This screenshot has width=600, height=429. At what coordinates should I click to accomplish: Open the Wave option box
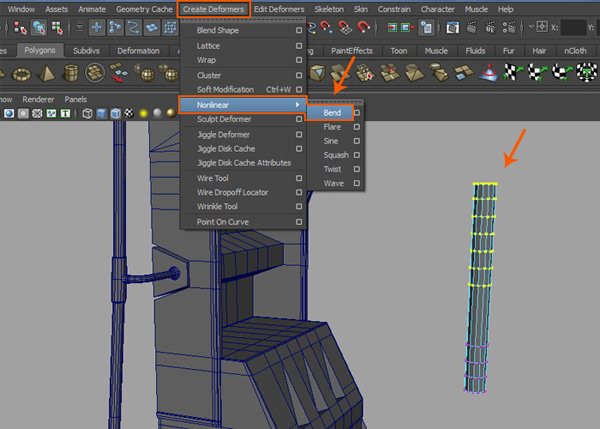pyautogui.click(x=357, y=183)
